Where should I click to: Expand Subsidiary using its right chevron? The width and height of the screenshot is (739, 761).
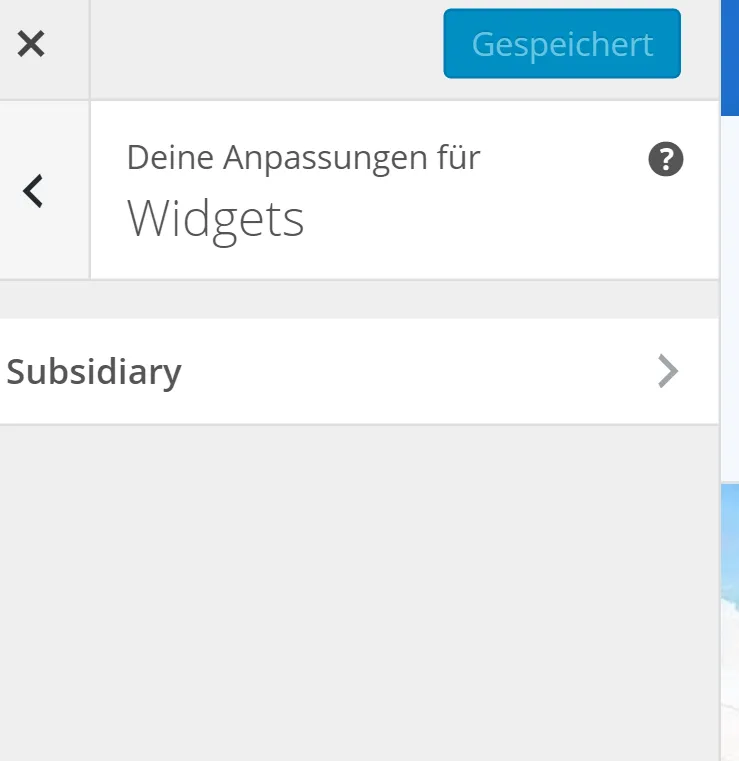coord(668,371)
